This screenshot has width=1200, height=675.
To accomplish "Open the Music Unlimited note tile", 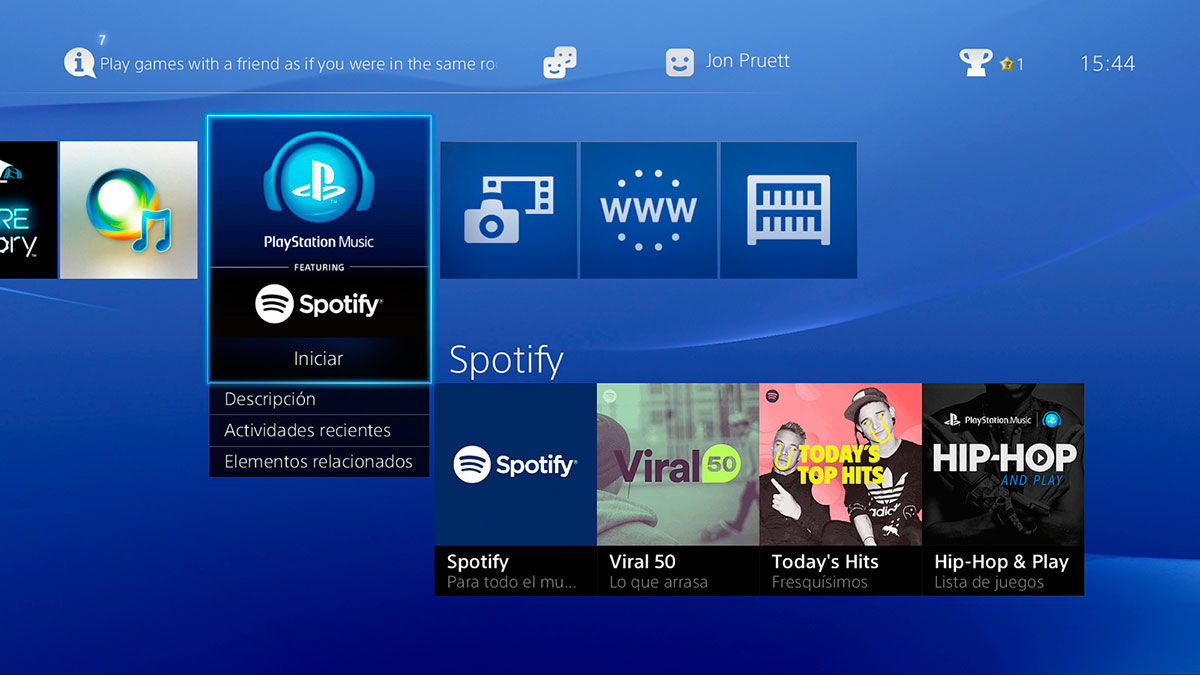I will point(128,210).
